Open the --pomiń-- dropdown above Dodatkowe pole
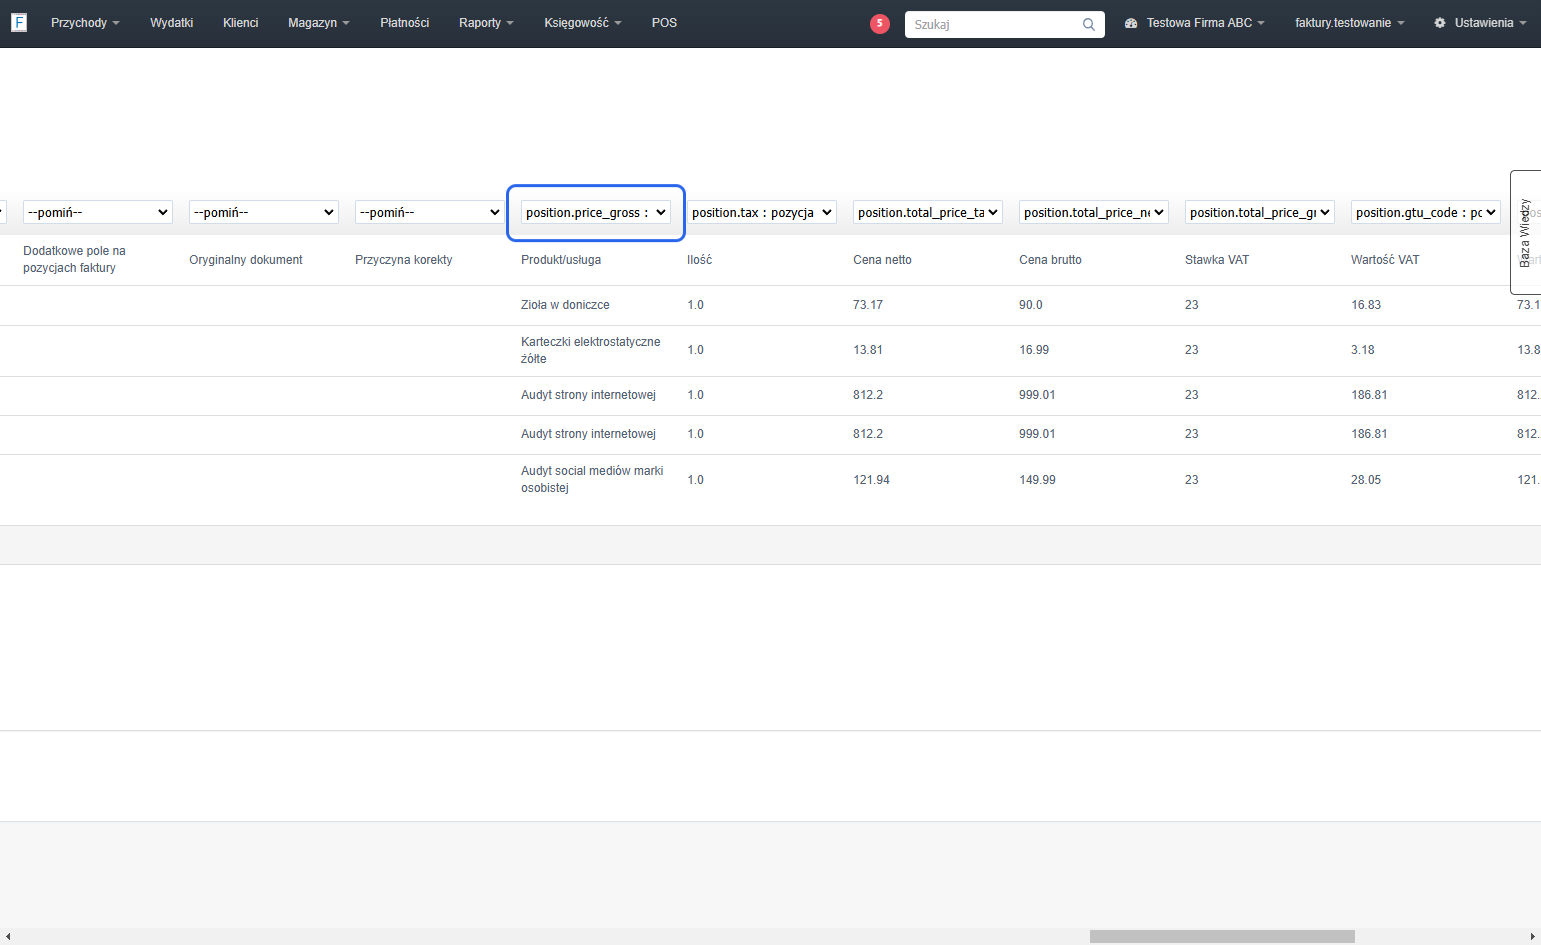The image size is (1541, 945). pos(98,212)
